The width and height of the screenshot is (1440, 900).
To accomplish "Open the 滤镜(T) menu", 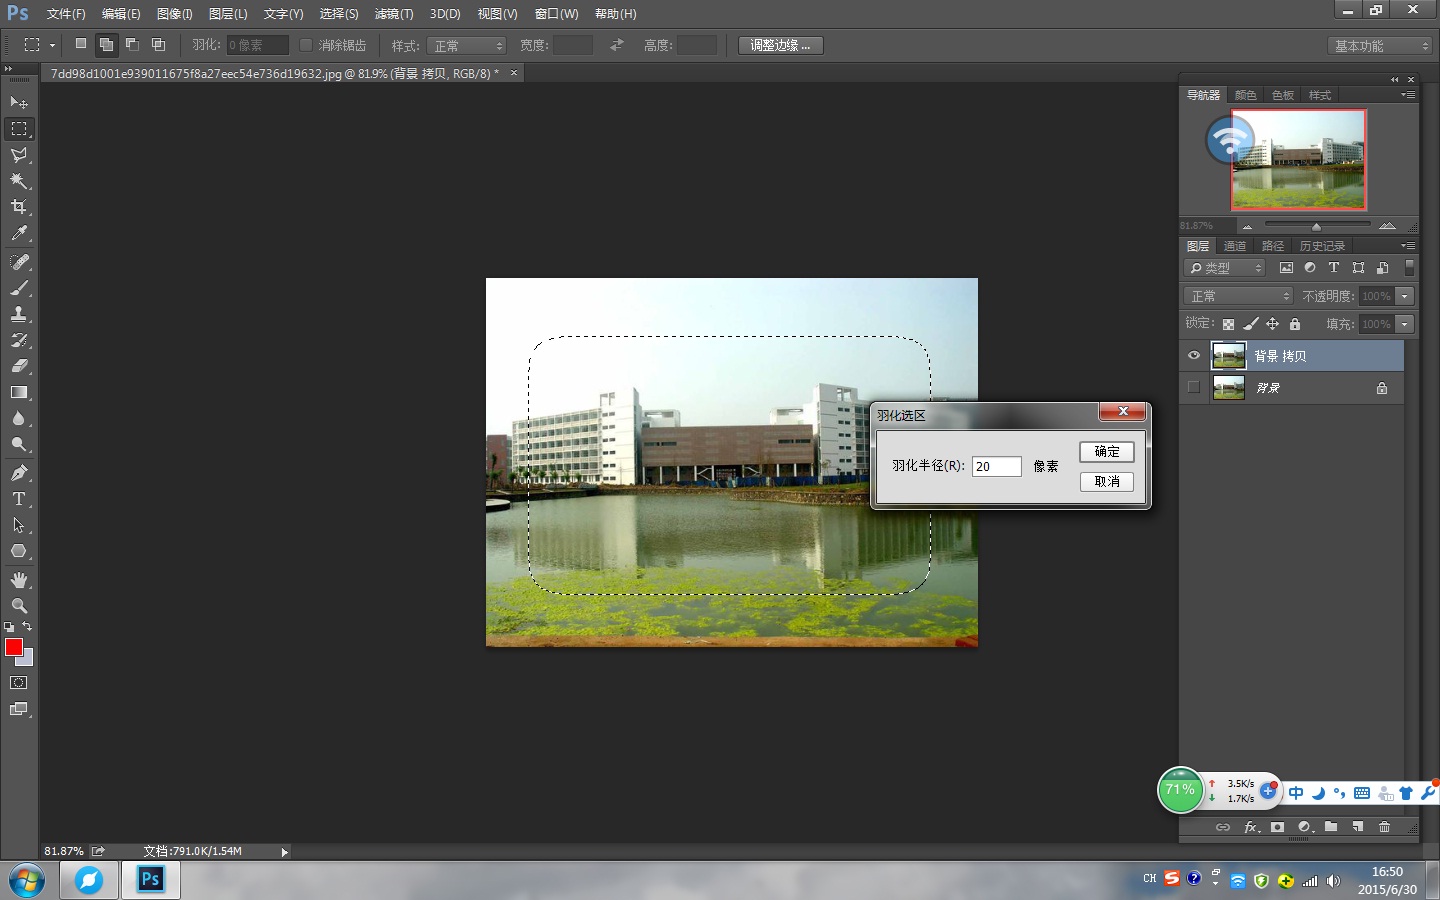I will [x=394, y=14].
